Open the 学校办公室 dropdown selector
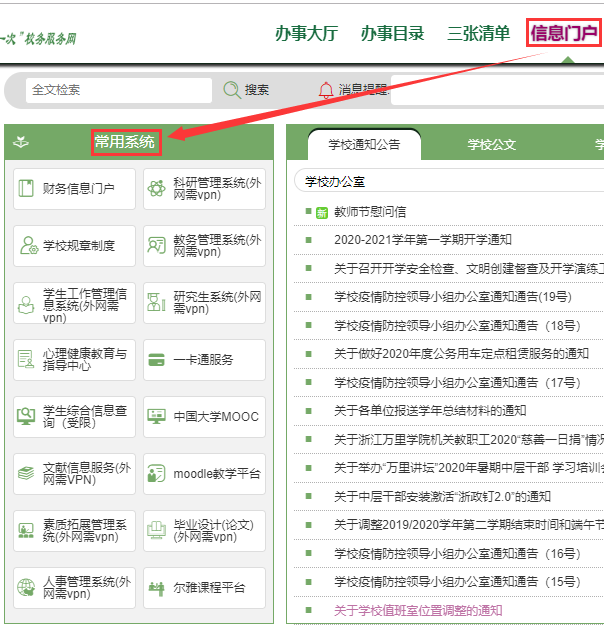Viewport: 604px width, 629px height. (449, 181)
